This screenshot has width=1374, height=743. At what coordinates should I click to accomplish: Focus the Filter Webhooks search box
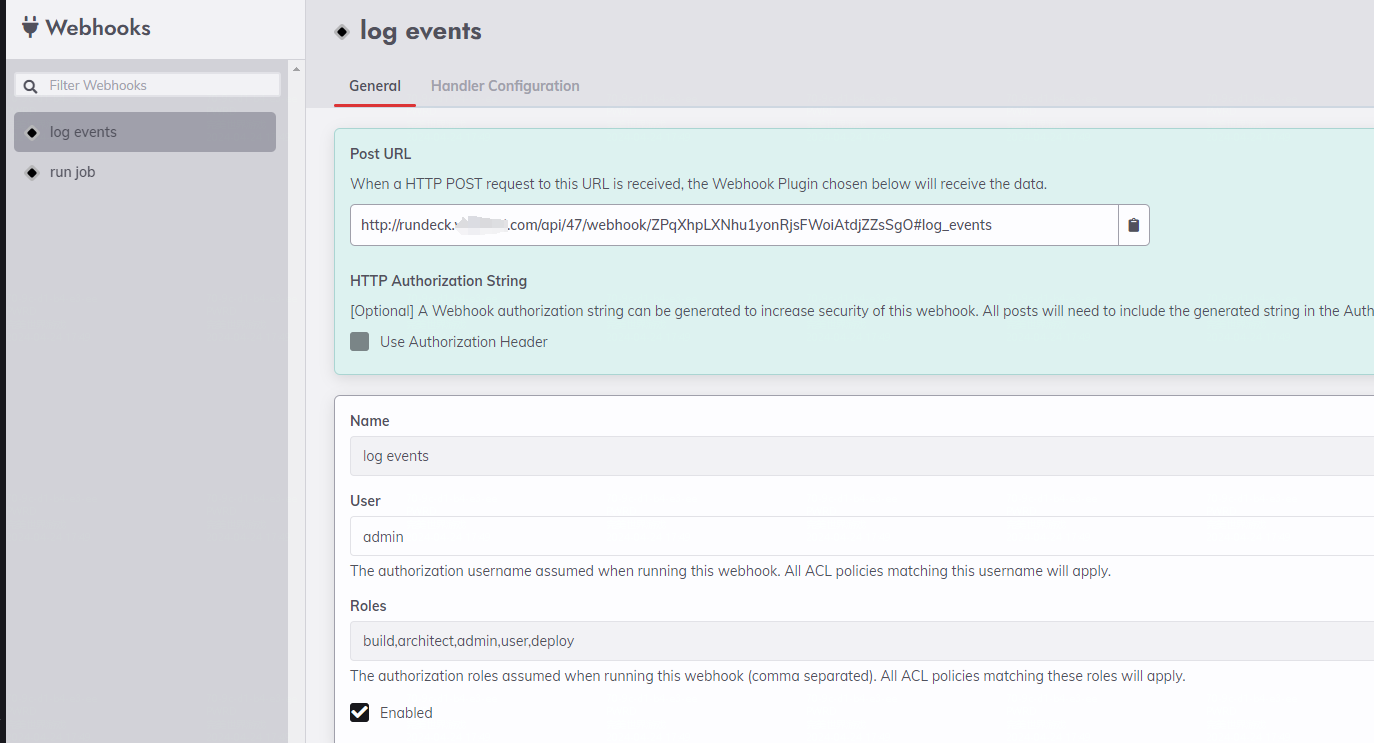tap(160, 86)
